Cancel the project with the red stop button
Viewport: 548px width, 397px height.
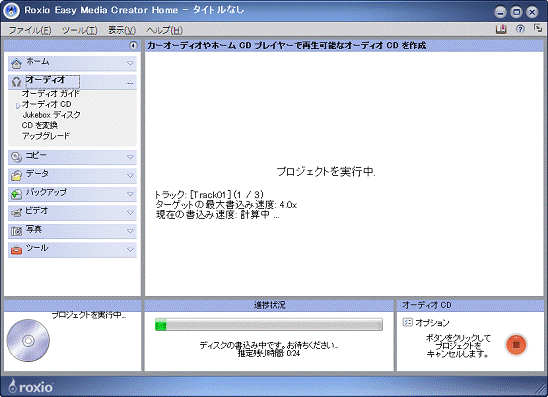516,345
